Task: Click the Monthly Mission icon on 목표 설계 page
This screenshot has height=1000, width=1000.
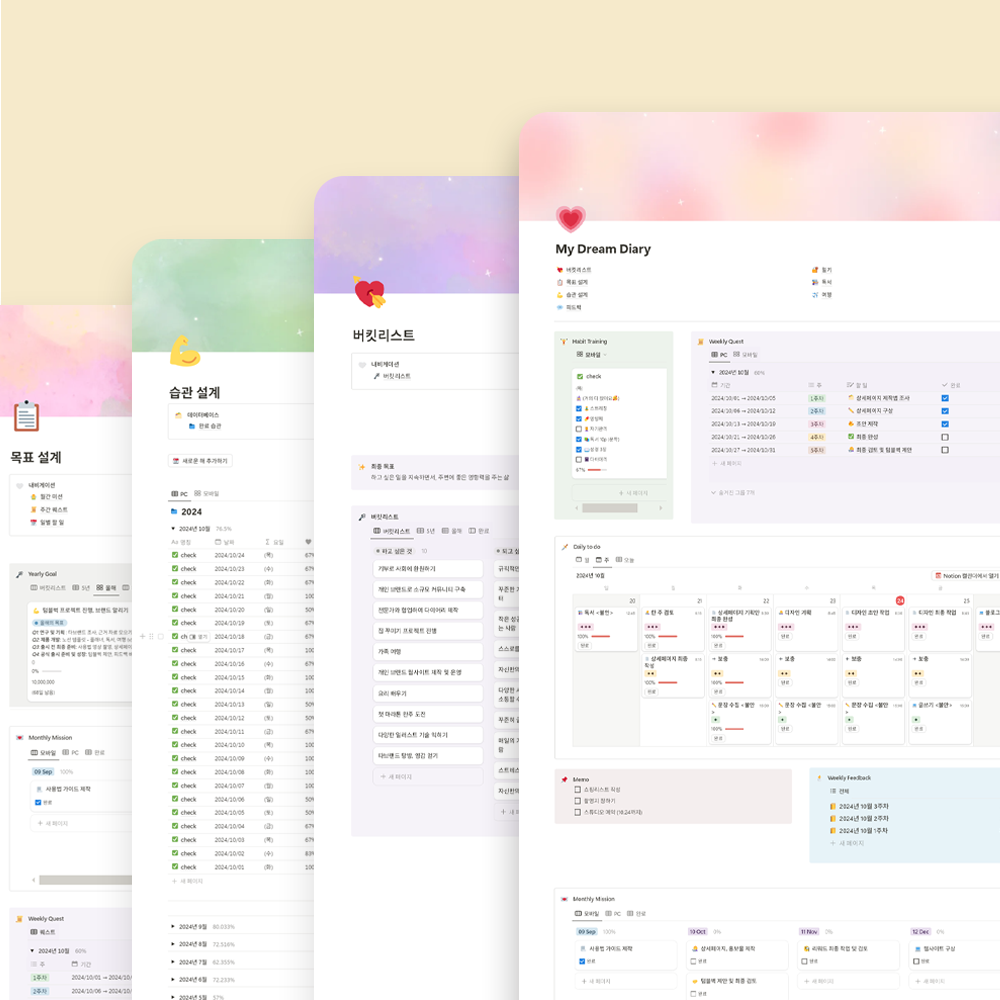Action: [x=19, y=737]
